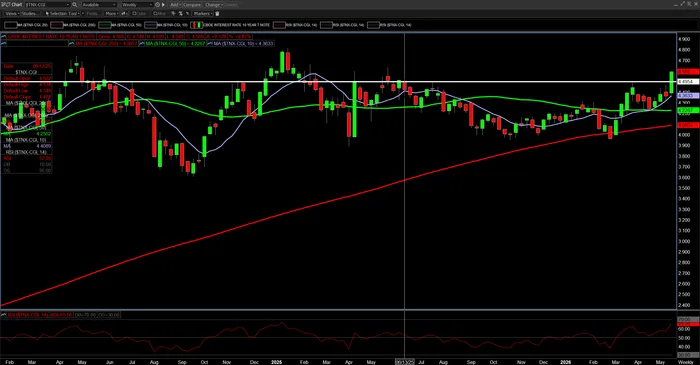The width and height of the screenshot is (700, 365).
Task: Open the Weekly interval dropdown
Action: point(137,4)
